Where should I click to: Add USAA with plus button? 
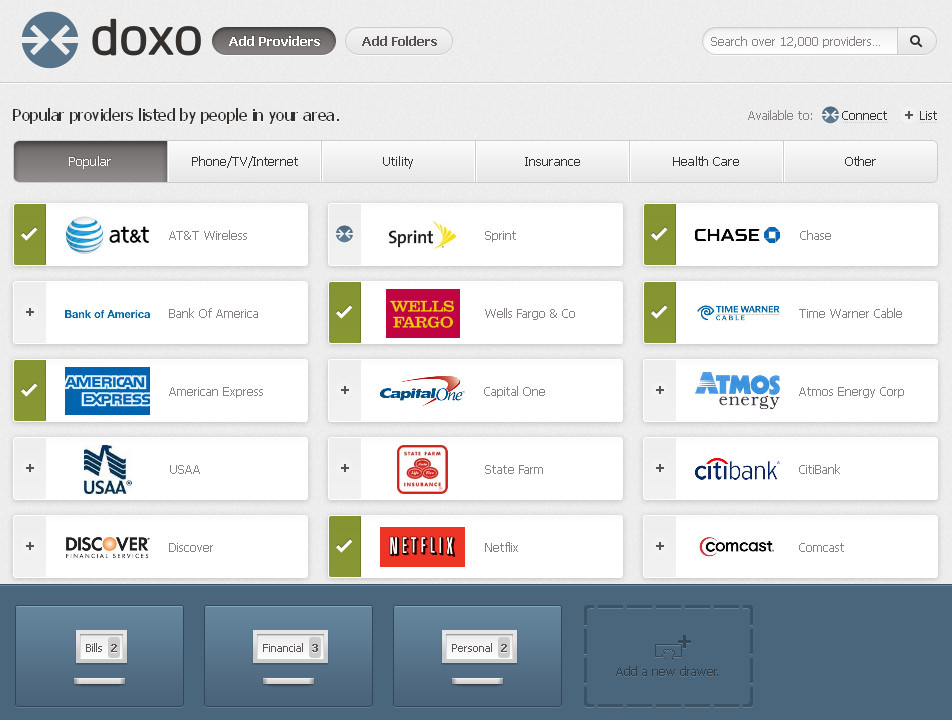30,468
